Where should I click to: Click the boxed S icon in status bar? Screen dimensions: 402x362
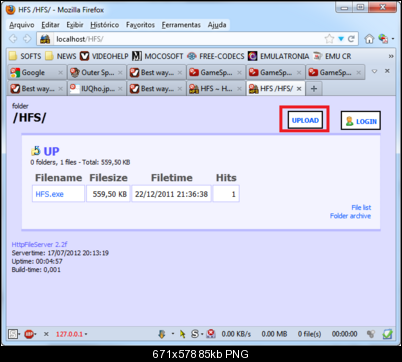(13, 334)
